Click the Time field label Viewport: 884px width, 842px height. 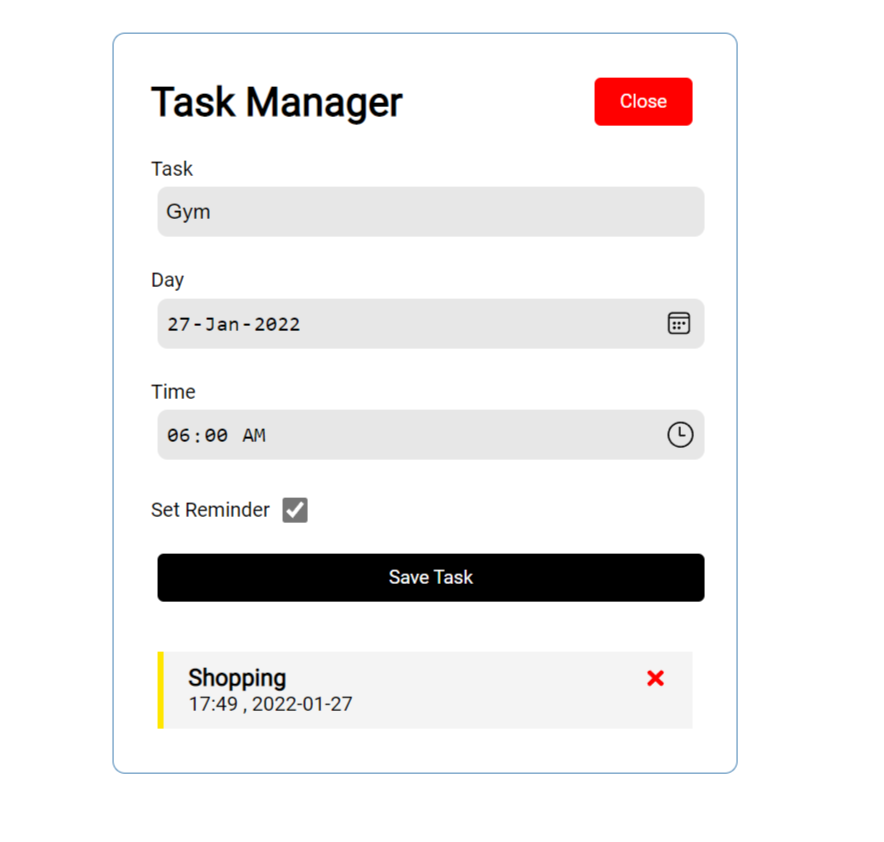pyautogui.click(x=173, y=391)
